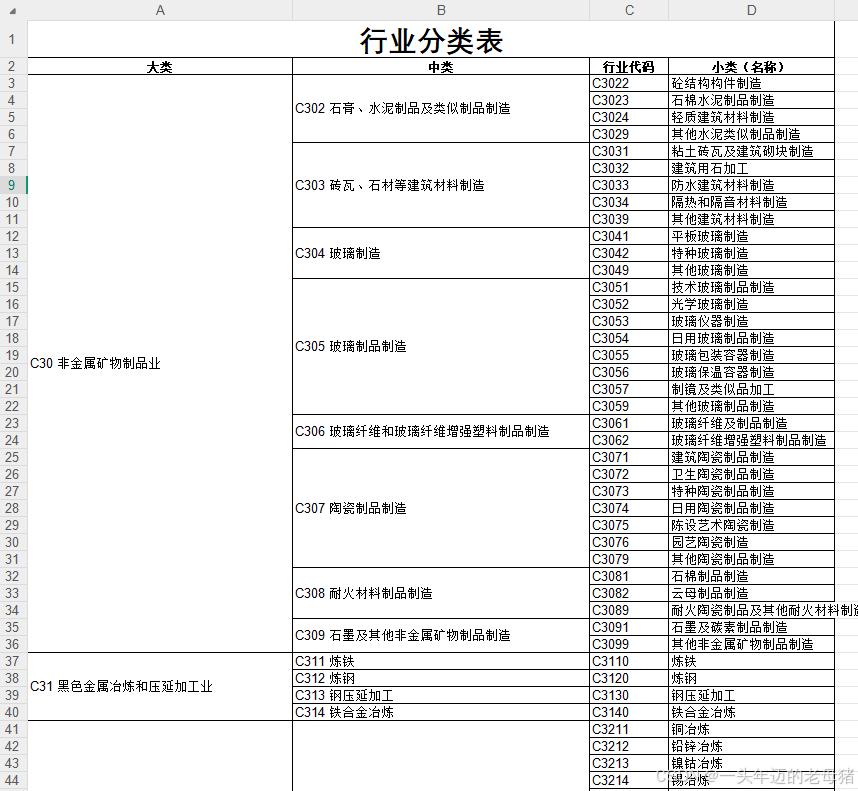Click cell 粘土砖瓦及建筑砌块制造

751,151
